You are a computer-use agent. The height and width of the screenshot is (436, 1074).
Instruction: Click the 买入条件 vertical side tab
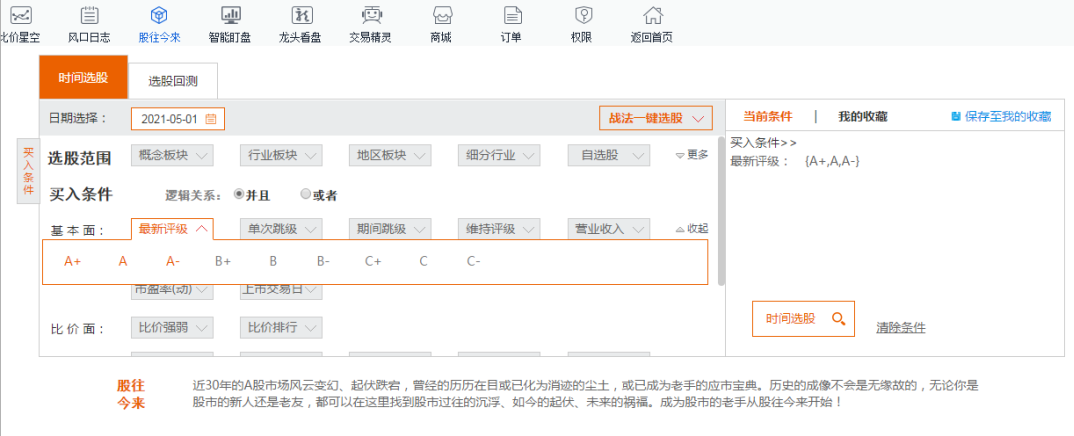pyautogui.click(x=28, y=170)
